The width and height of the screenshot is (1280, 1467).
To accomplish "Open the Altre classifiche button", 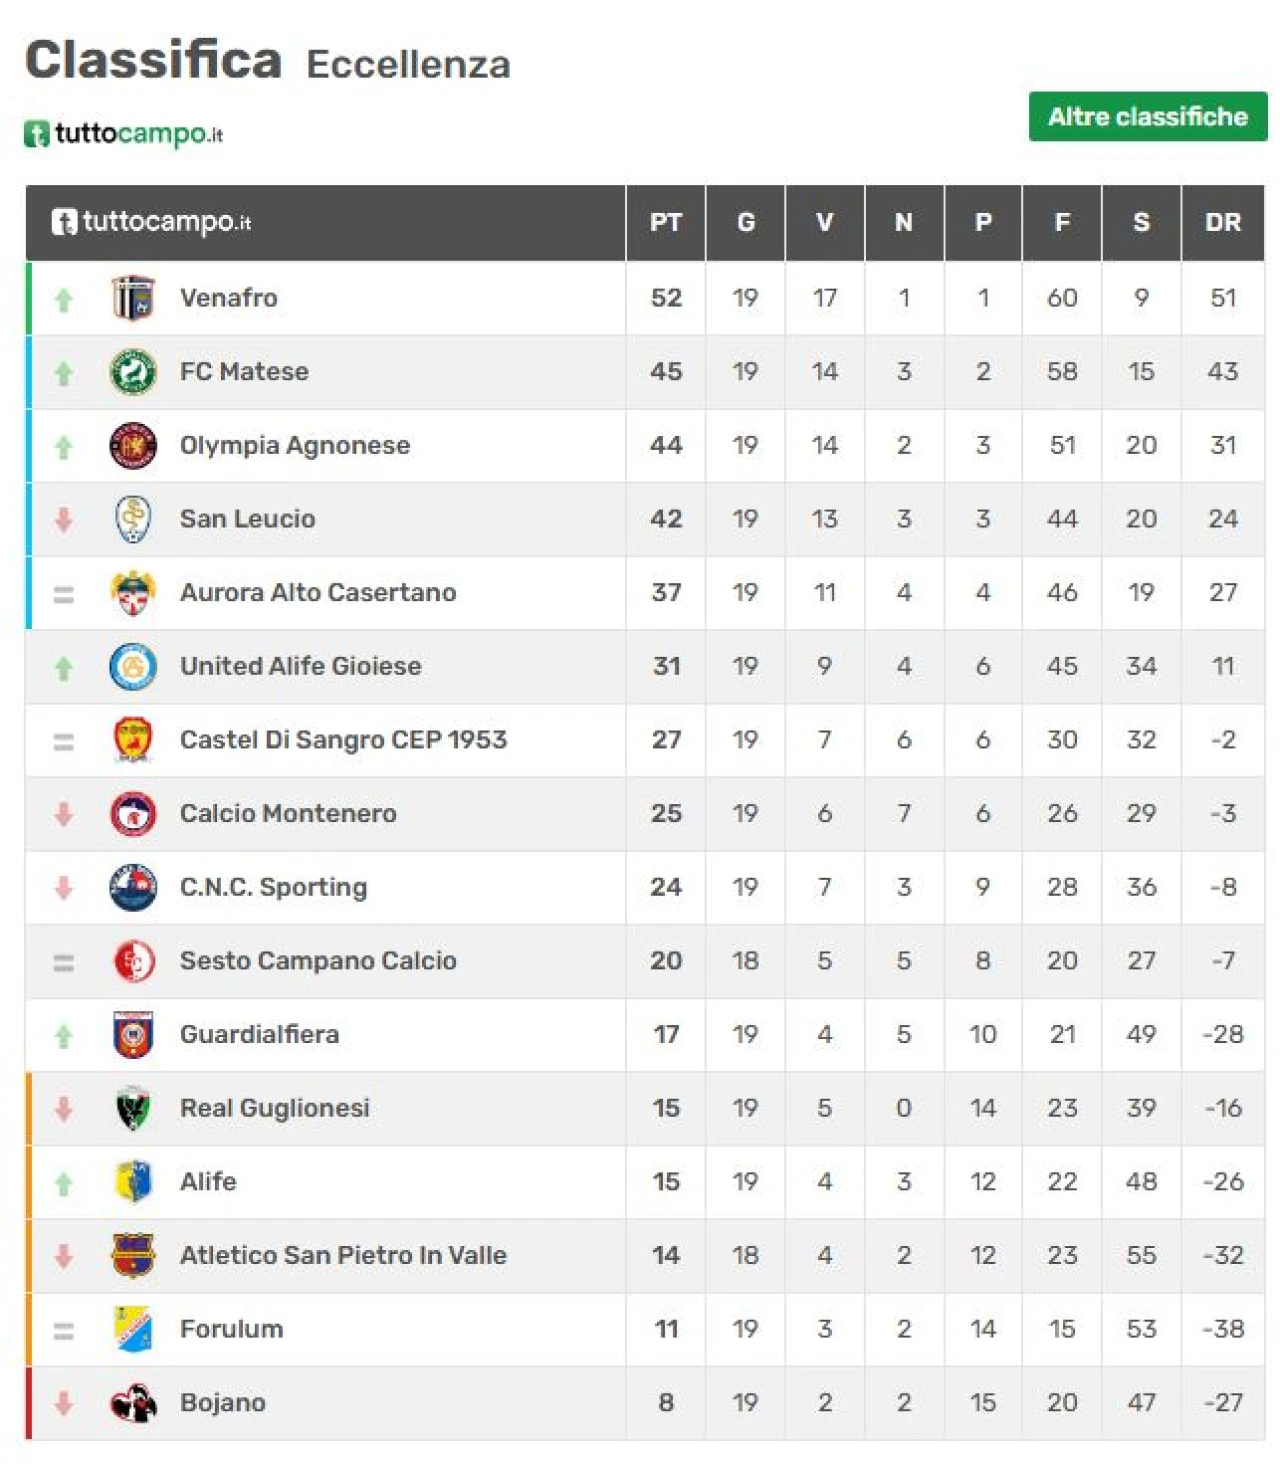I will pyautogui.click(x=1147, y=117).
